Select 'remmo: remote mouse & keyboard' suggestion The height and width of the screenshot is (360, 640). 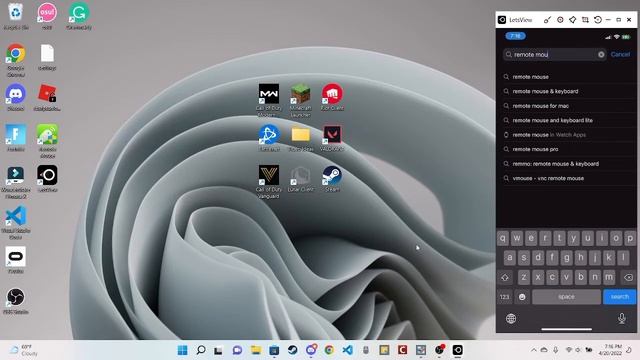click(567, 164)
